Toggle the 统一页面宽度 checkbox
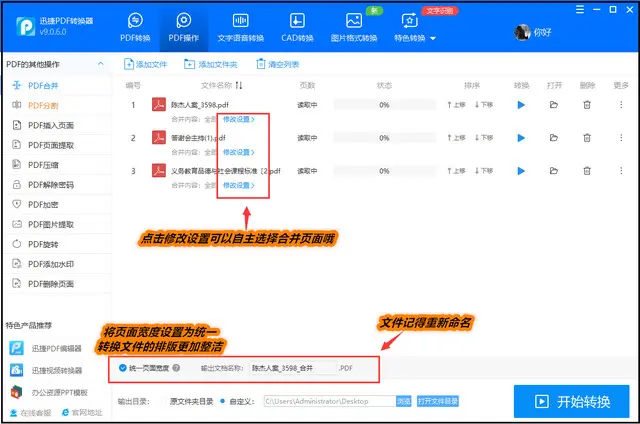Viewport: 640px width, 424px height. click(x=122, y=368)
